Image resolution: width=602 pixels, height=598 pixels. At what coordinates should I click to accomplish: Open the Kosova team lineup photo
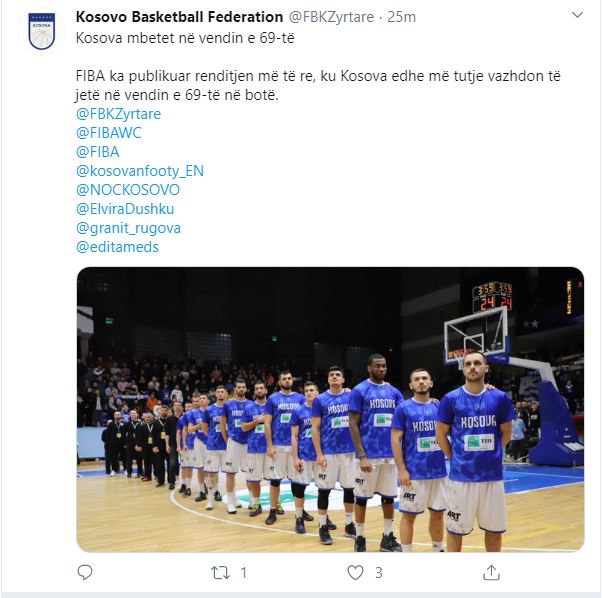(x=330, y=410)
